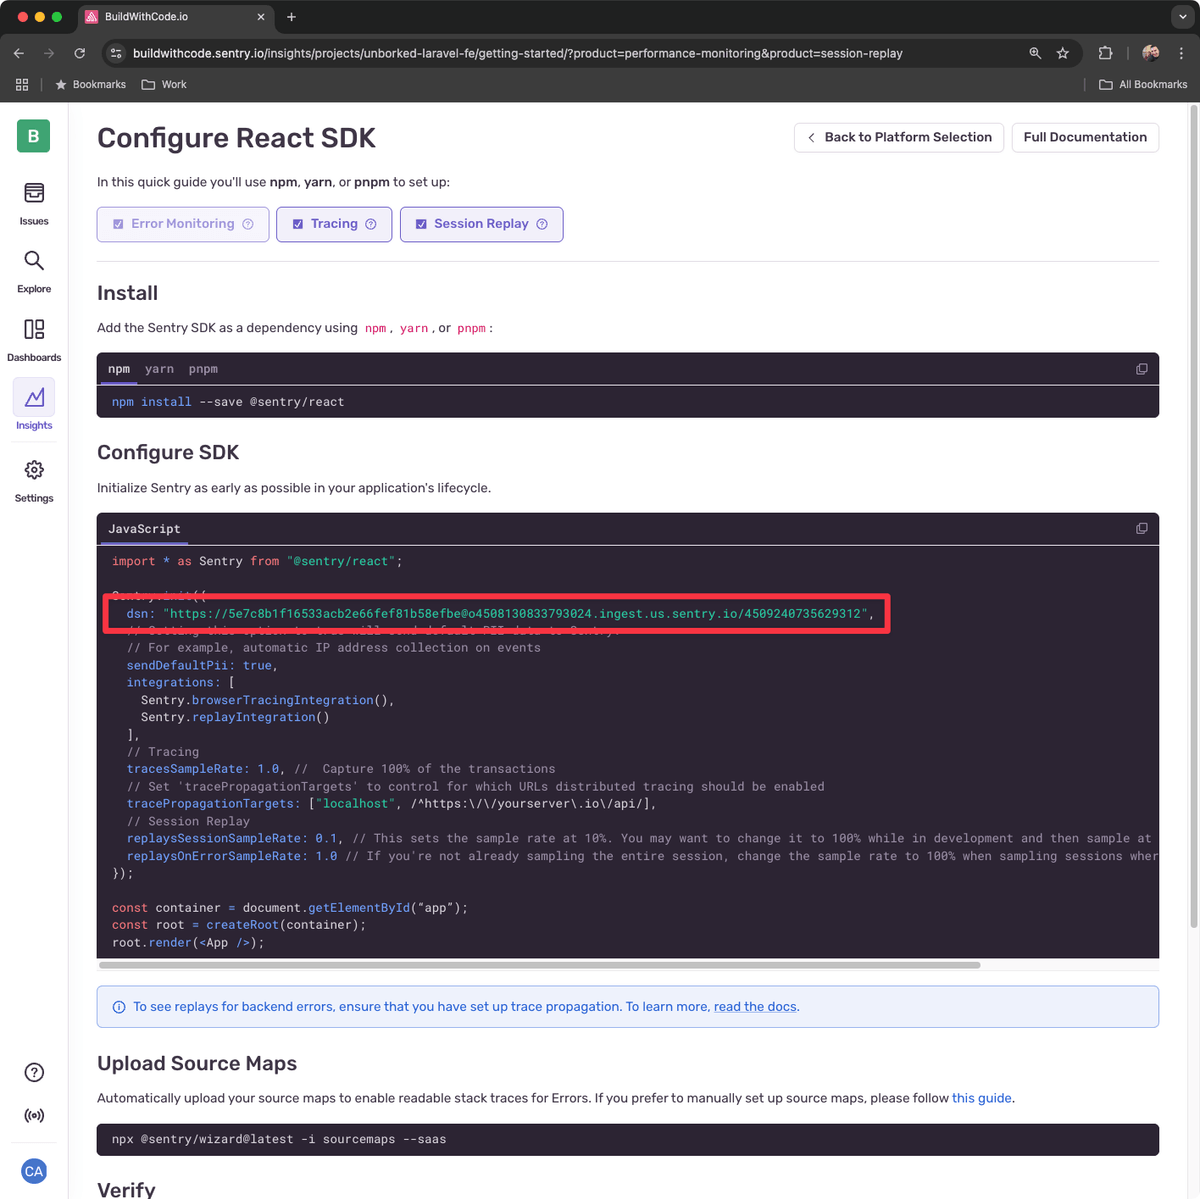Open the broadcast What's New icon
The width and height of the screenshot is (1200, 1199).
[34, 1115]
